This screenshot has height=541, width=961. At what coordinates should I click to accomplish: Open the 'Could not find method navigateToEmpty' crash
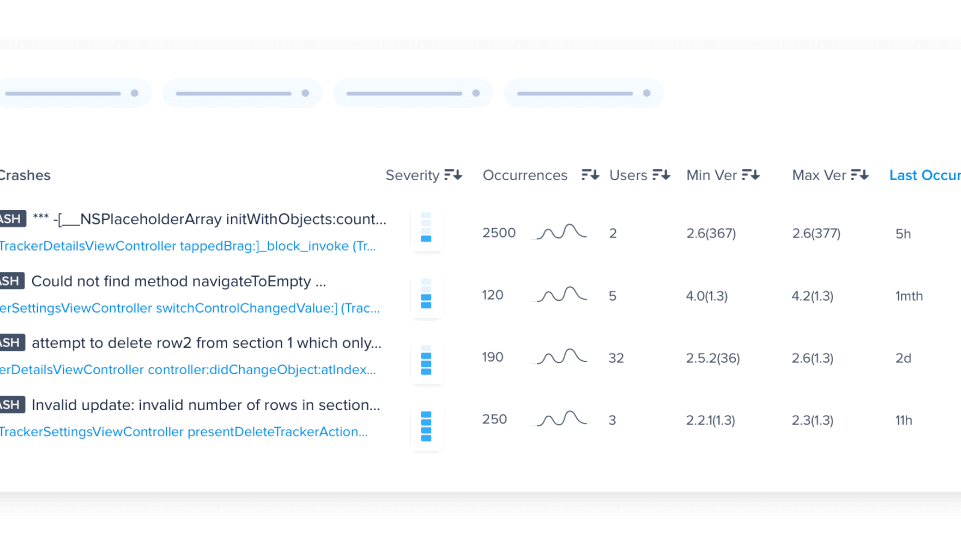[178, 281]
